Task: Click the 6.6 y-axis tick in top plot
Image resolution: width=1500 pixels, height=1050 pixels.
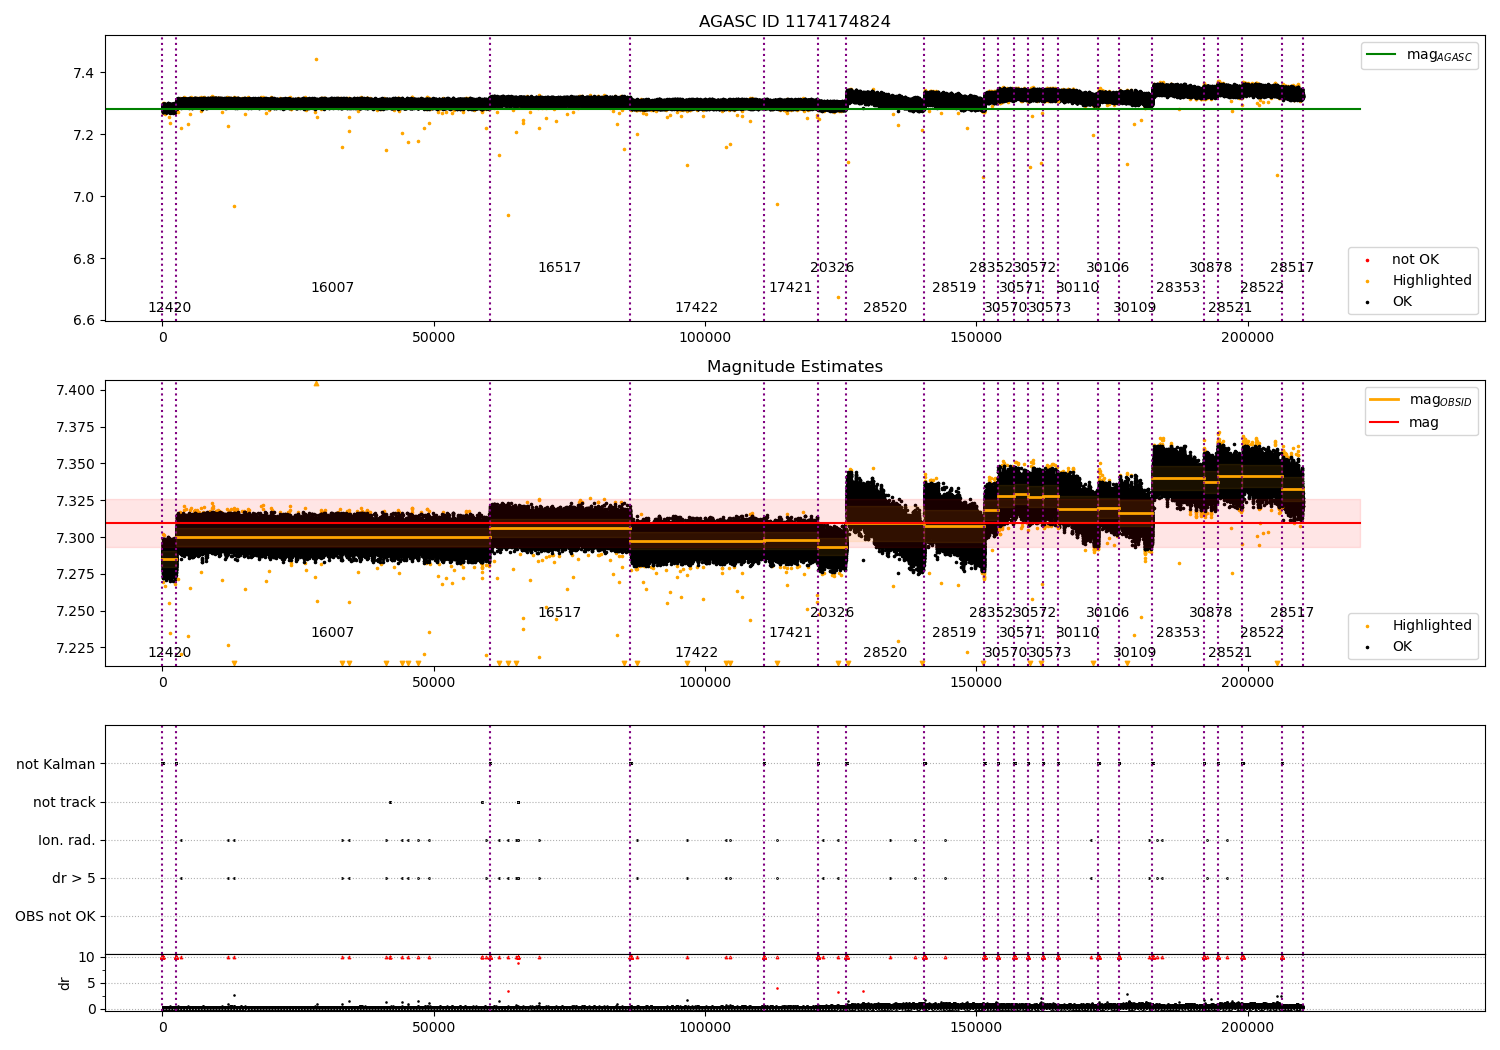Action: tap(84, 321)
